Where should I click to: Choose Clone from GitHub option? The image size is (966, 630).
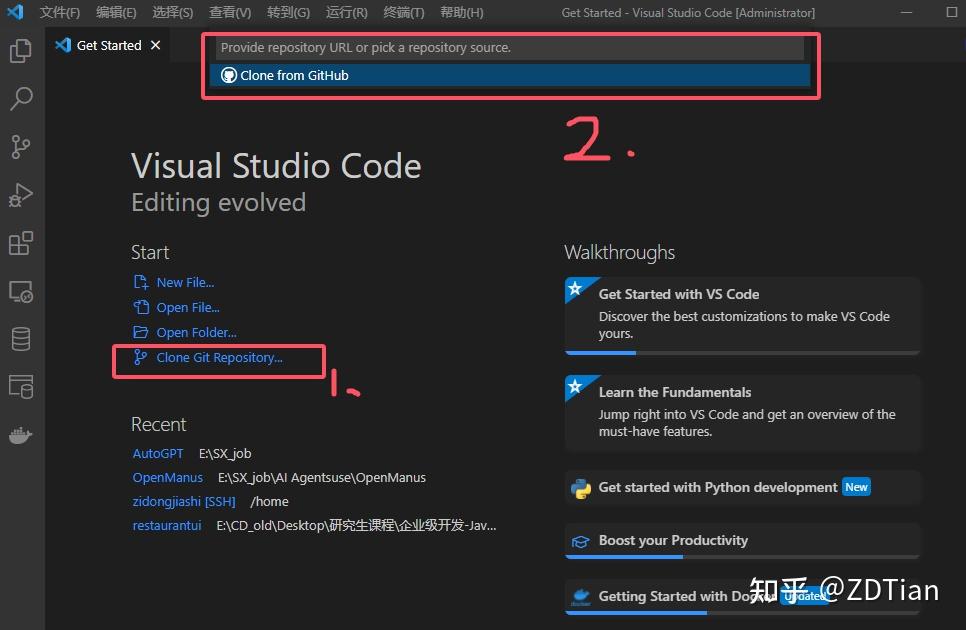pos(509,75)
